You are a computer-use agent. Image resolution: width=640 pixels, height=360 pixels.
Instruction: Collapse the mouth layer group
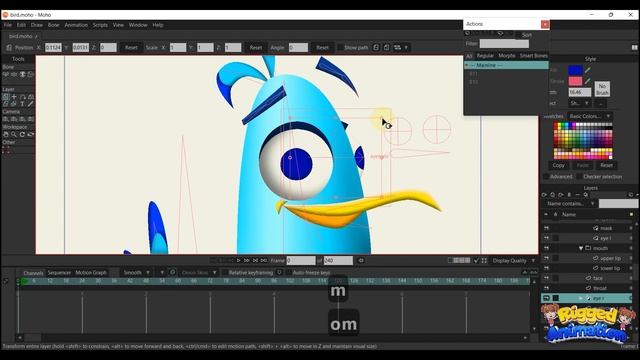click(581, 248)
